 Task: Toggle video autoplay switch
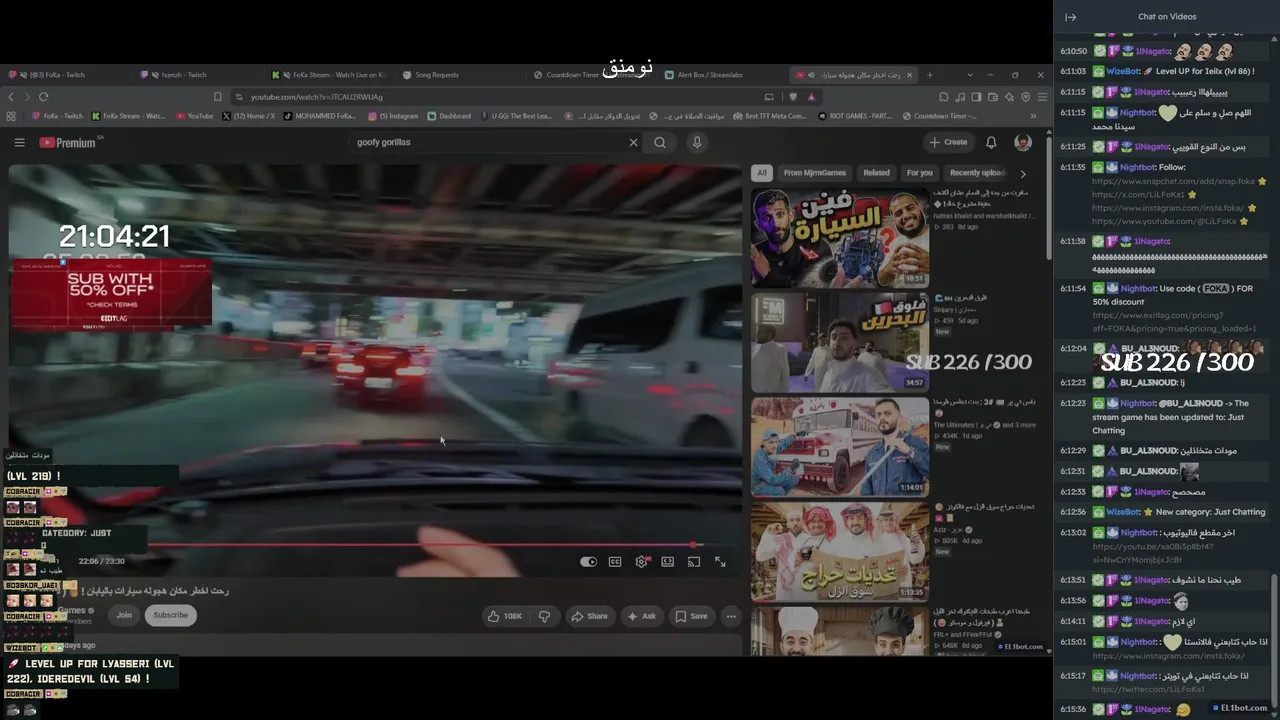pos(589,562)
